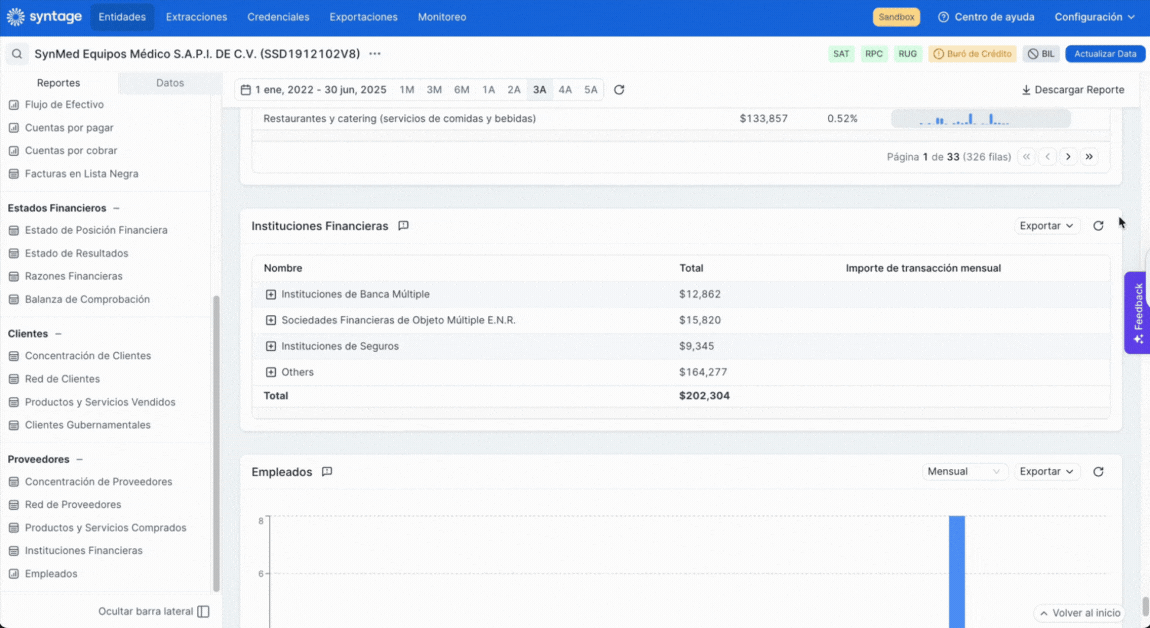Click icon beside Empleados in sidebar
The width and height of the screenshot is (1150, 628).
[13, 574]
